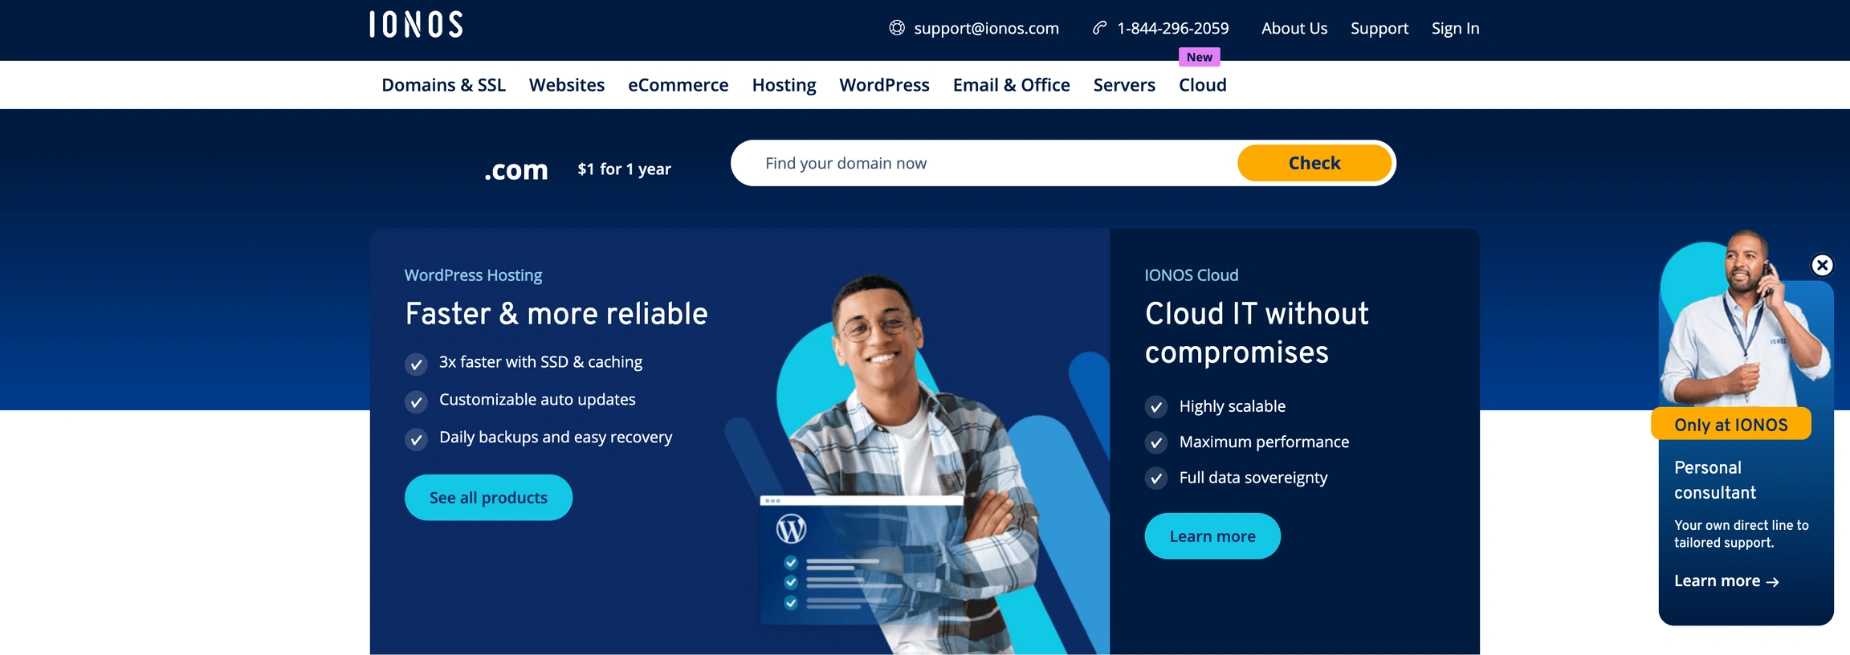
Task: Click the support email icon
Action: [x=897, y=28]
